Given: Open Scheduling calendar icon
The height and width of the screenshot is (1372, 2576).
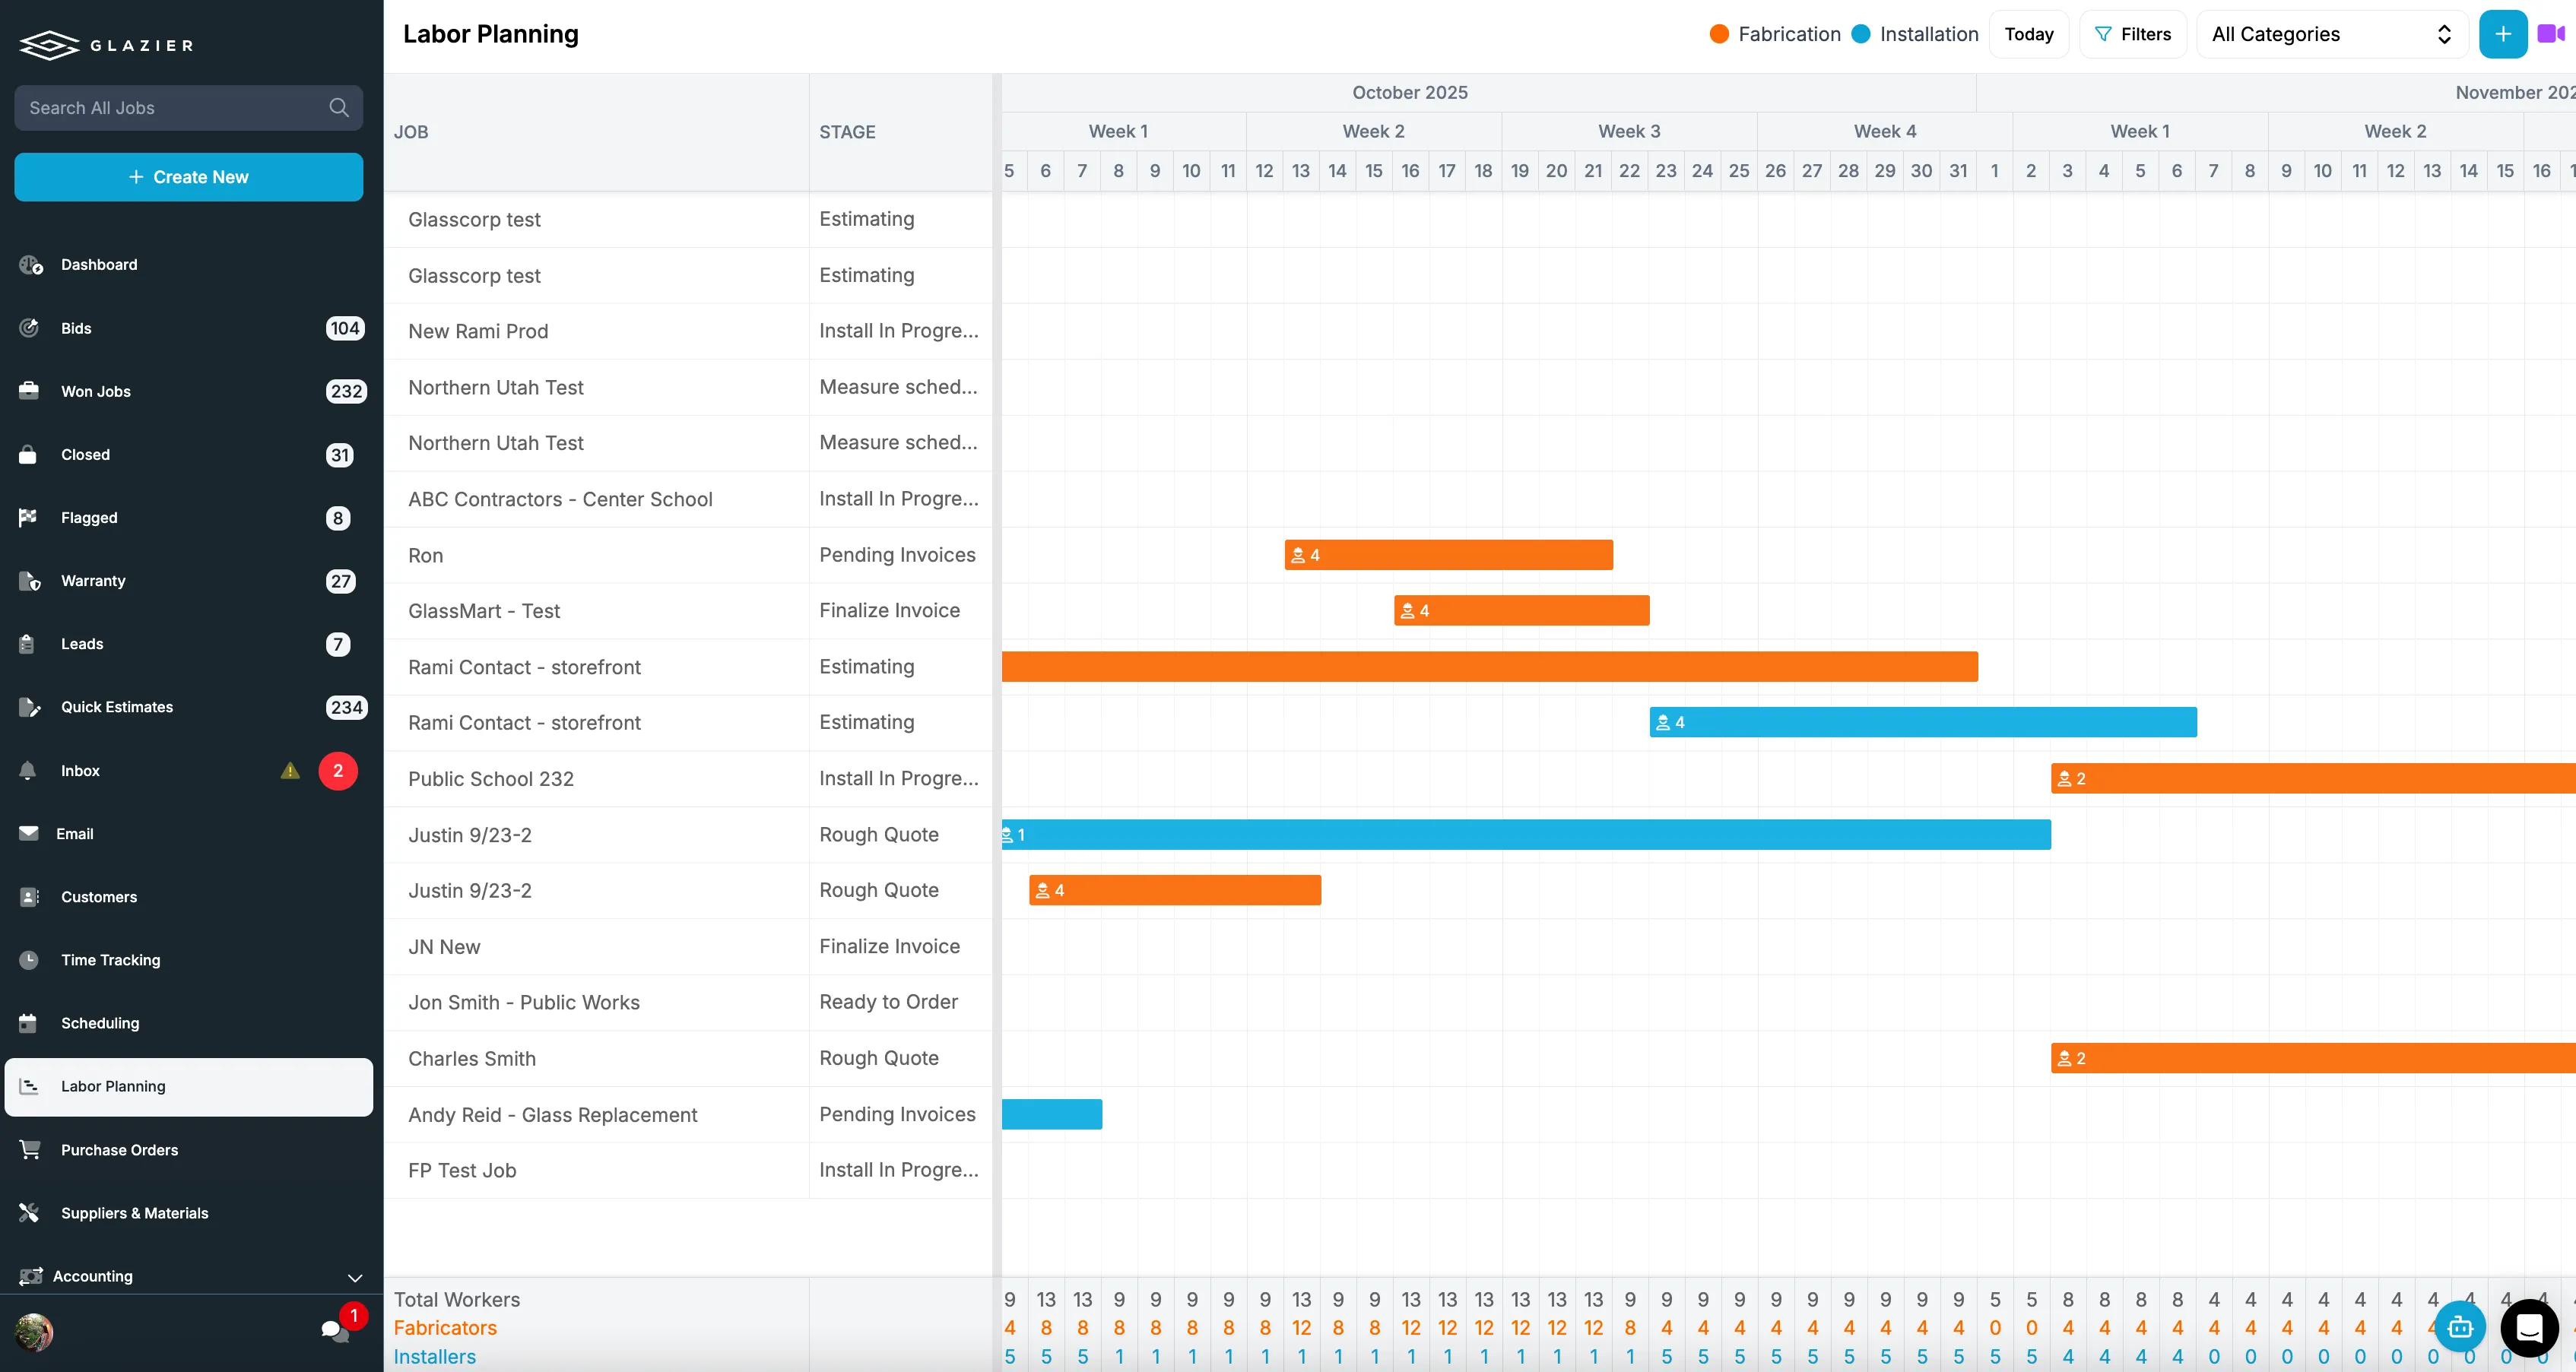Looking at the screenshot, I should [x=28, y=1023].
